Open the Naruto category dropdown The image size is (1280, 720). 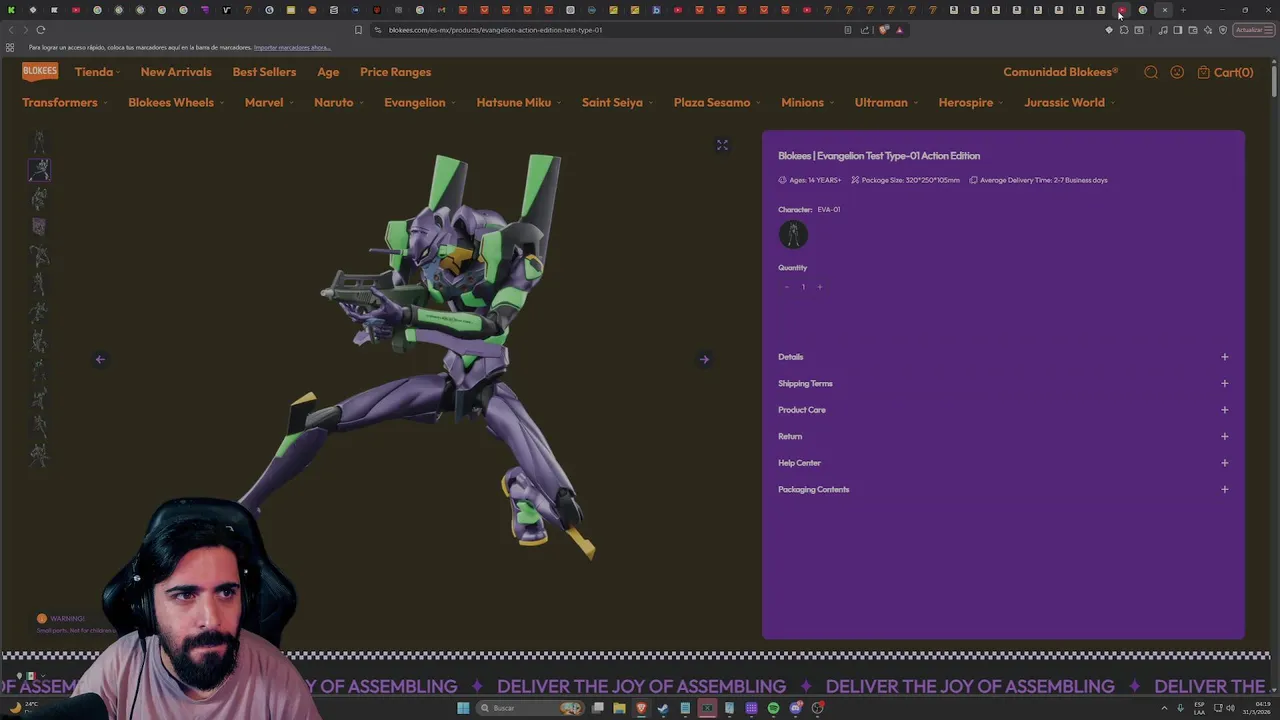[x=338, y=102]
